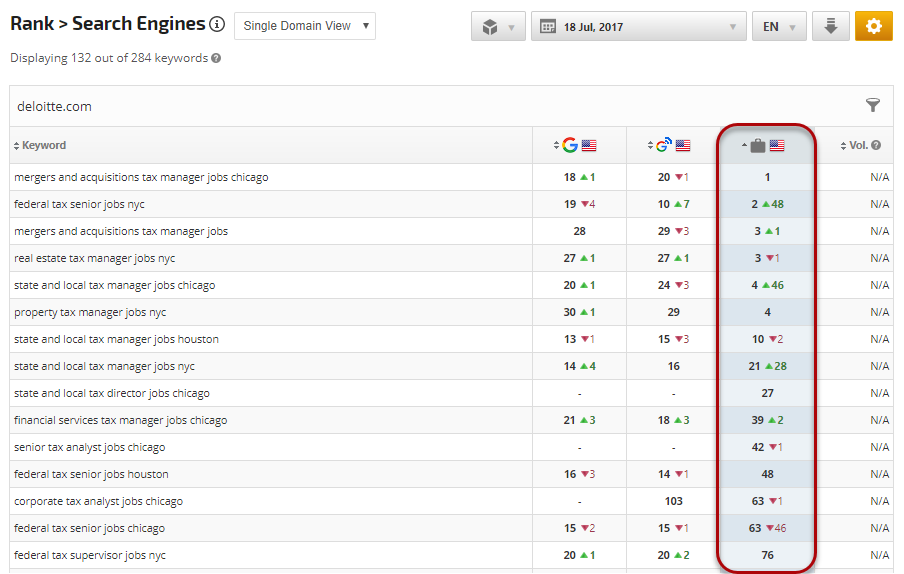Click the deloitte.com domain header
904x574 pixels.
pos(55,106)
